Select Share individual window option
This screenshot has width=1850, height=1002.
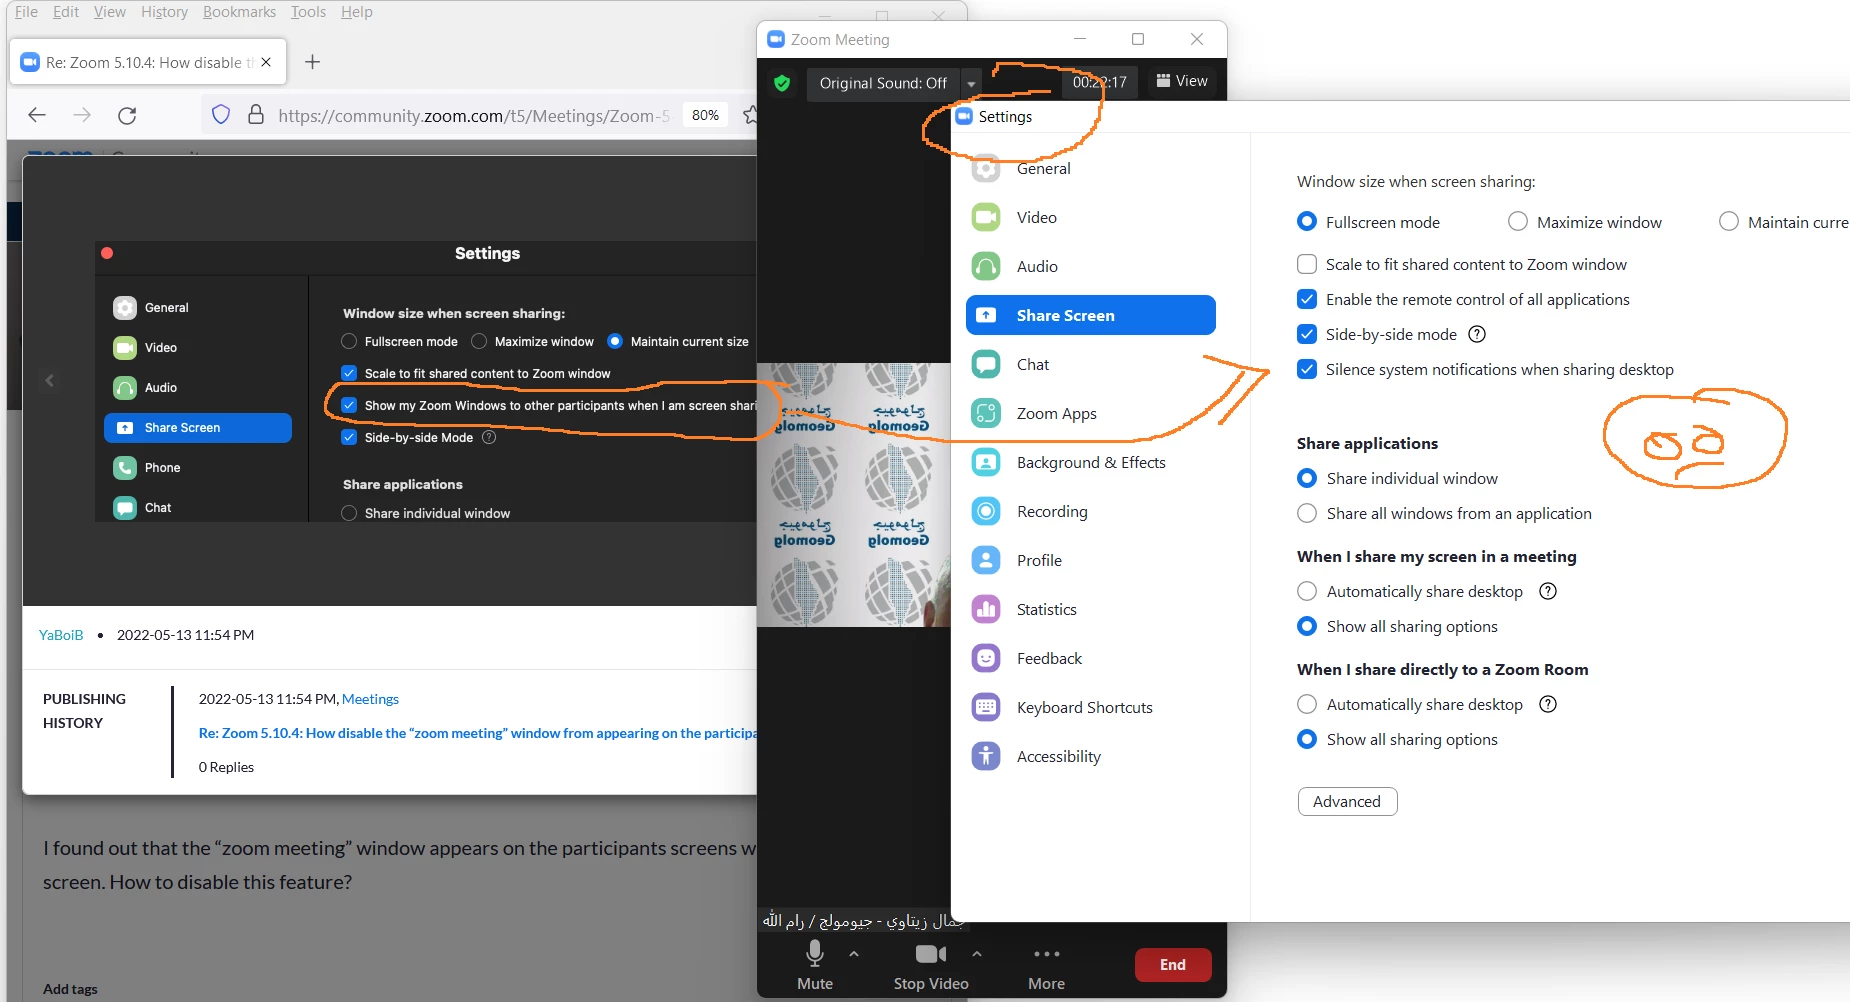click(x=1307, y=478)
